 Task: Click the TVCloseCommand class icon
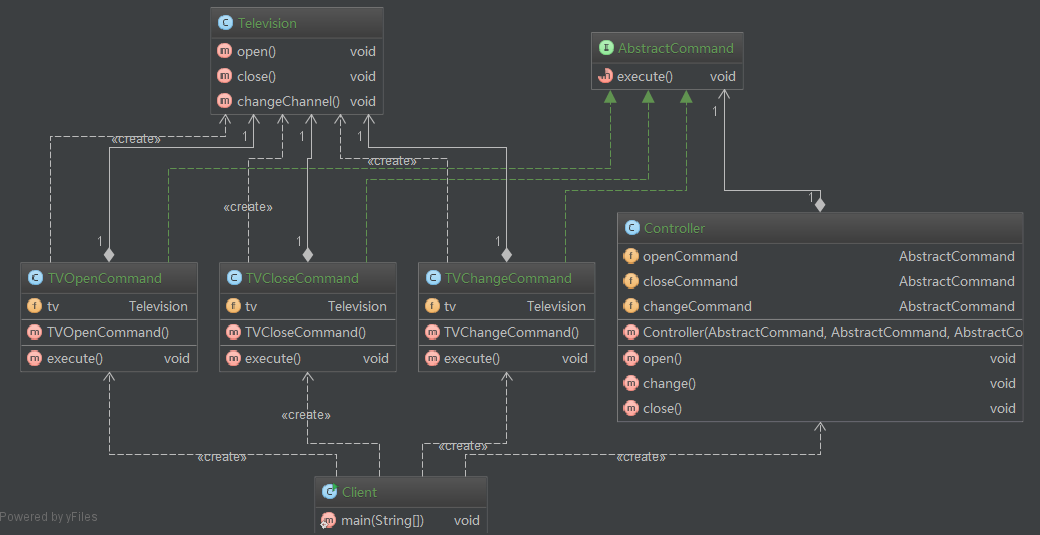233,278
